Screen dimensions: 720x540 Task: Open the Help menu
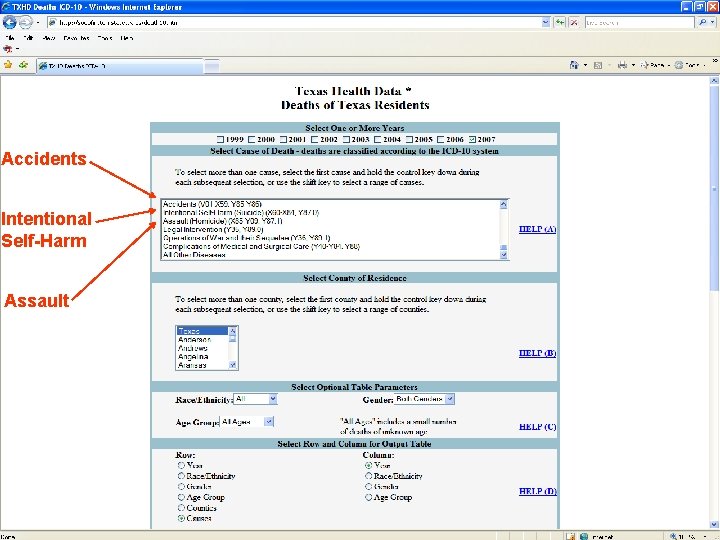127,38
